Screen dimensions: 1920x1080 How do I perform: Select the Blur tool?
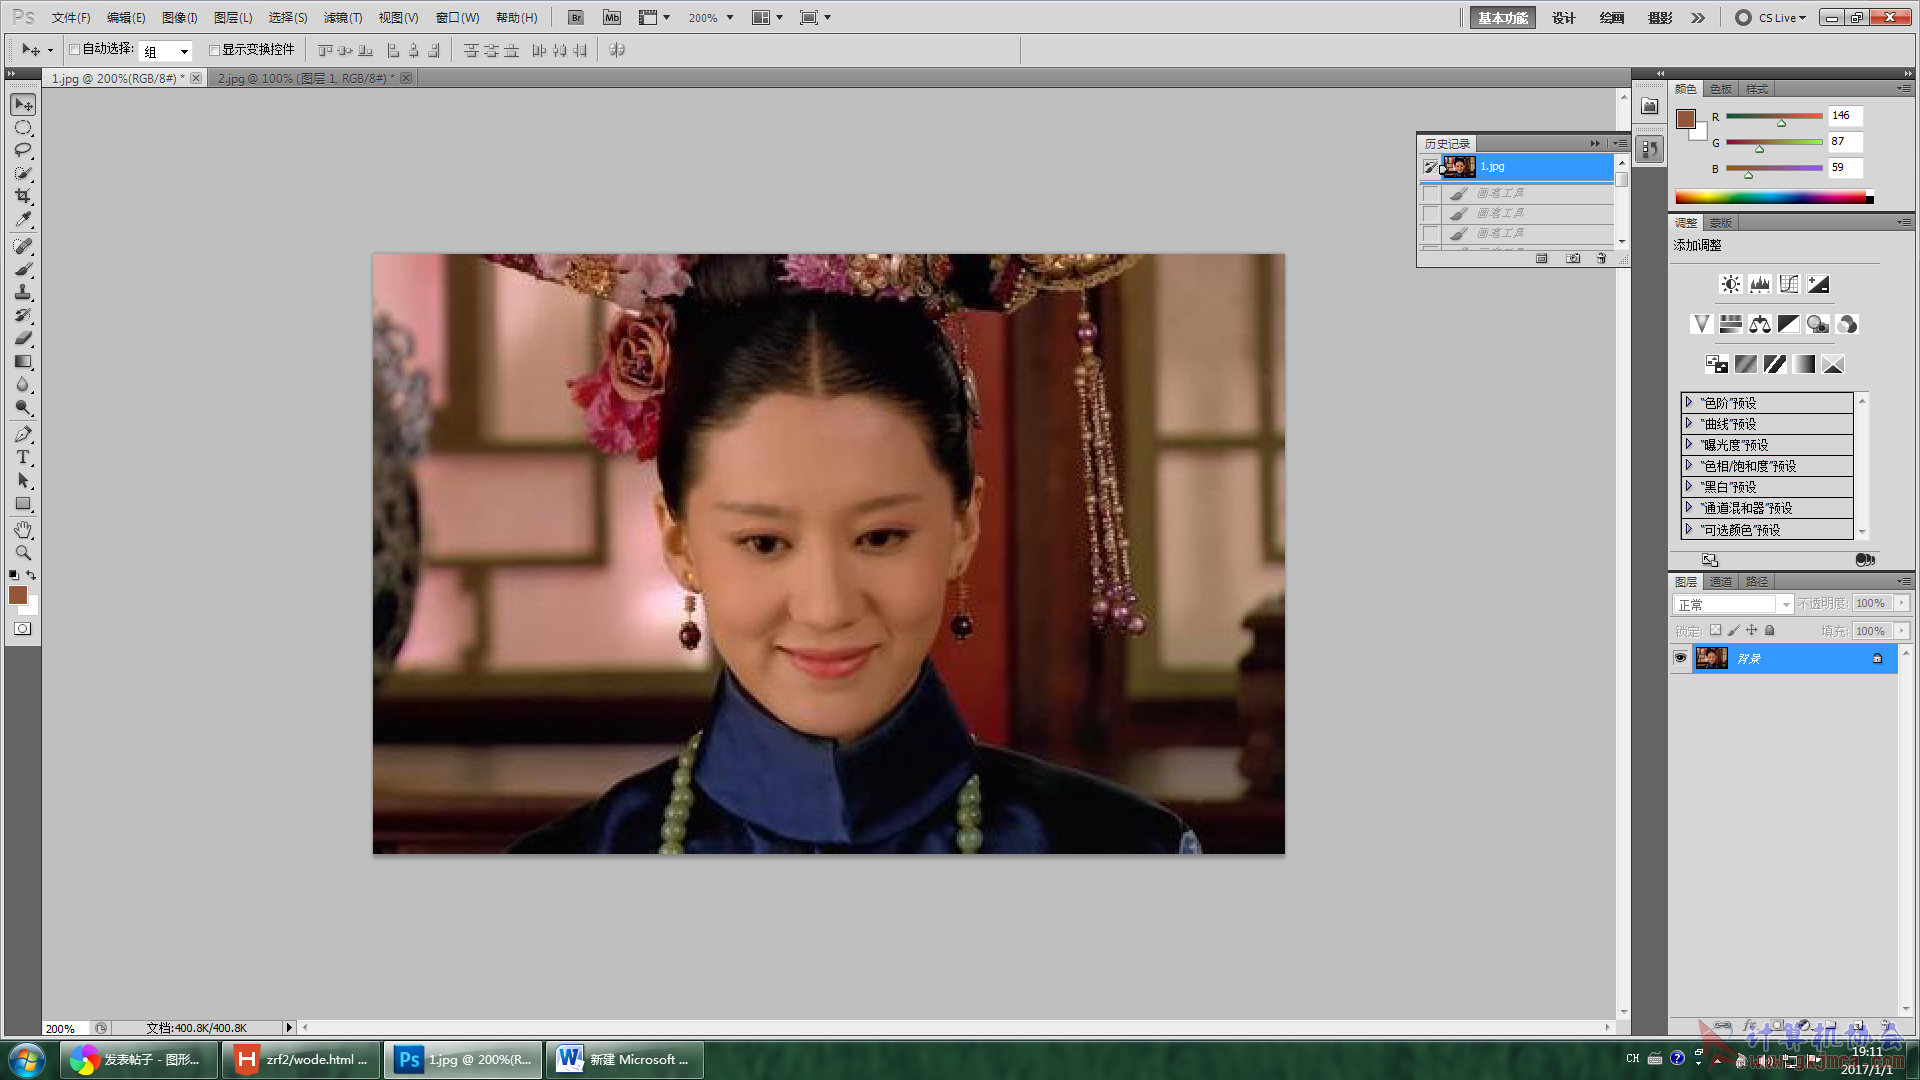tap(23, 384)
